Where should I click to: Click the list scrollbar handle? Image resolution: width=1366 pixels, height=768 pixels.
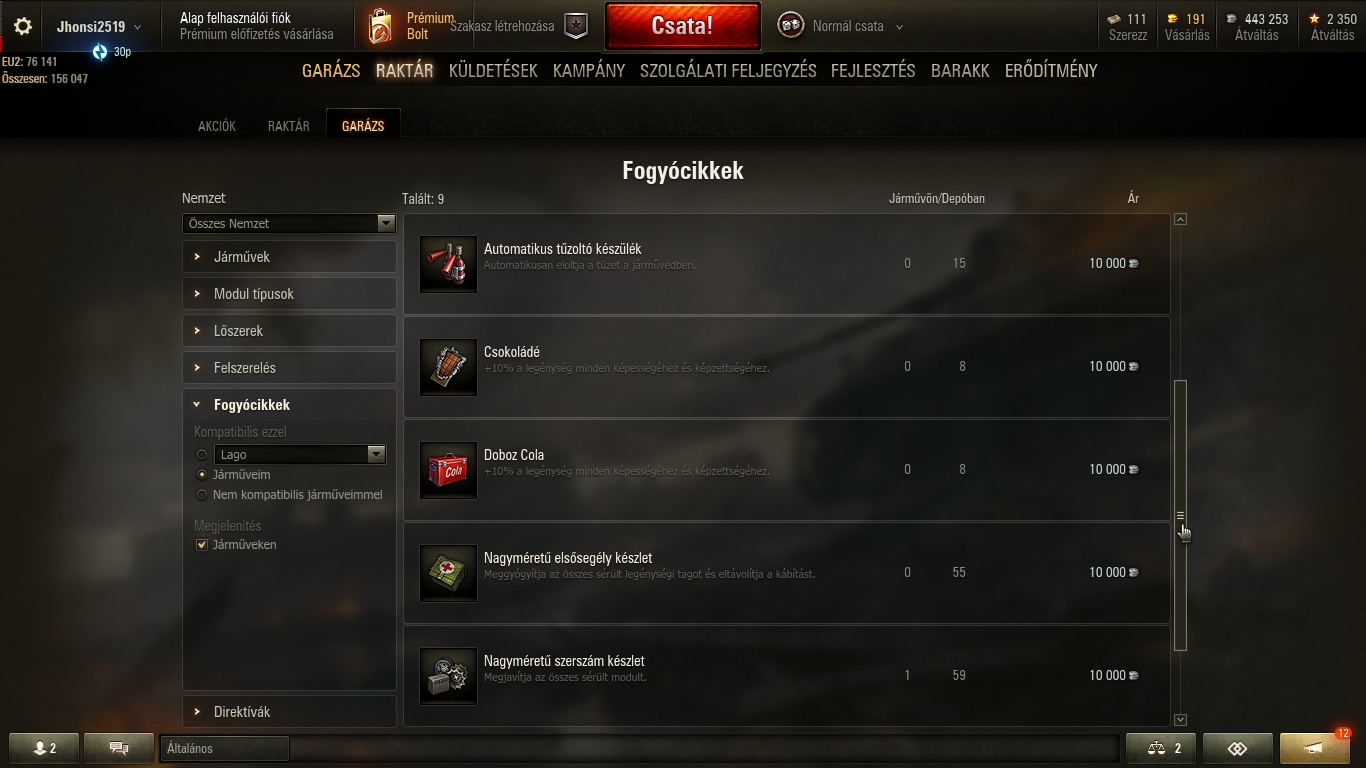(x=1180, y=515)
